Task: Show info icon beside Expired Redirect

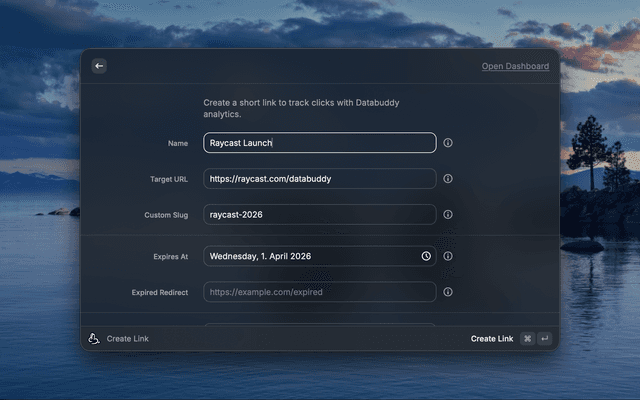Action: 448,292
